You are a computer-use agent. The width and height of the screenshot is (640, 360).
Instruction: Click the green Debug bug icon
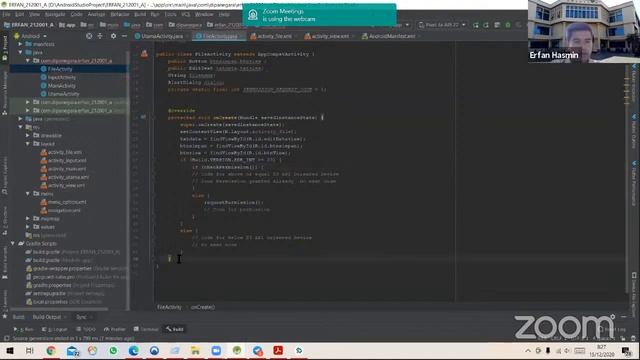(508, 25)
